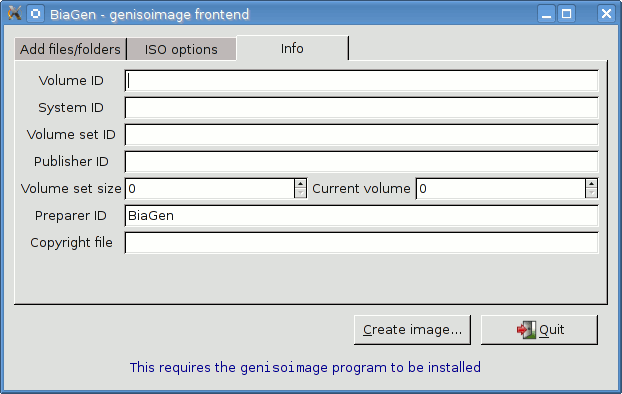Click the genisoimage requirement notice text

(x=305, y=367)
